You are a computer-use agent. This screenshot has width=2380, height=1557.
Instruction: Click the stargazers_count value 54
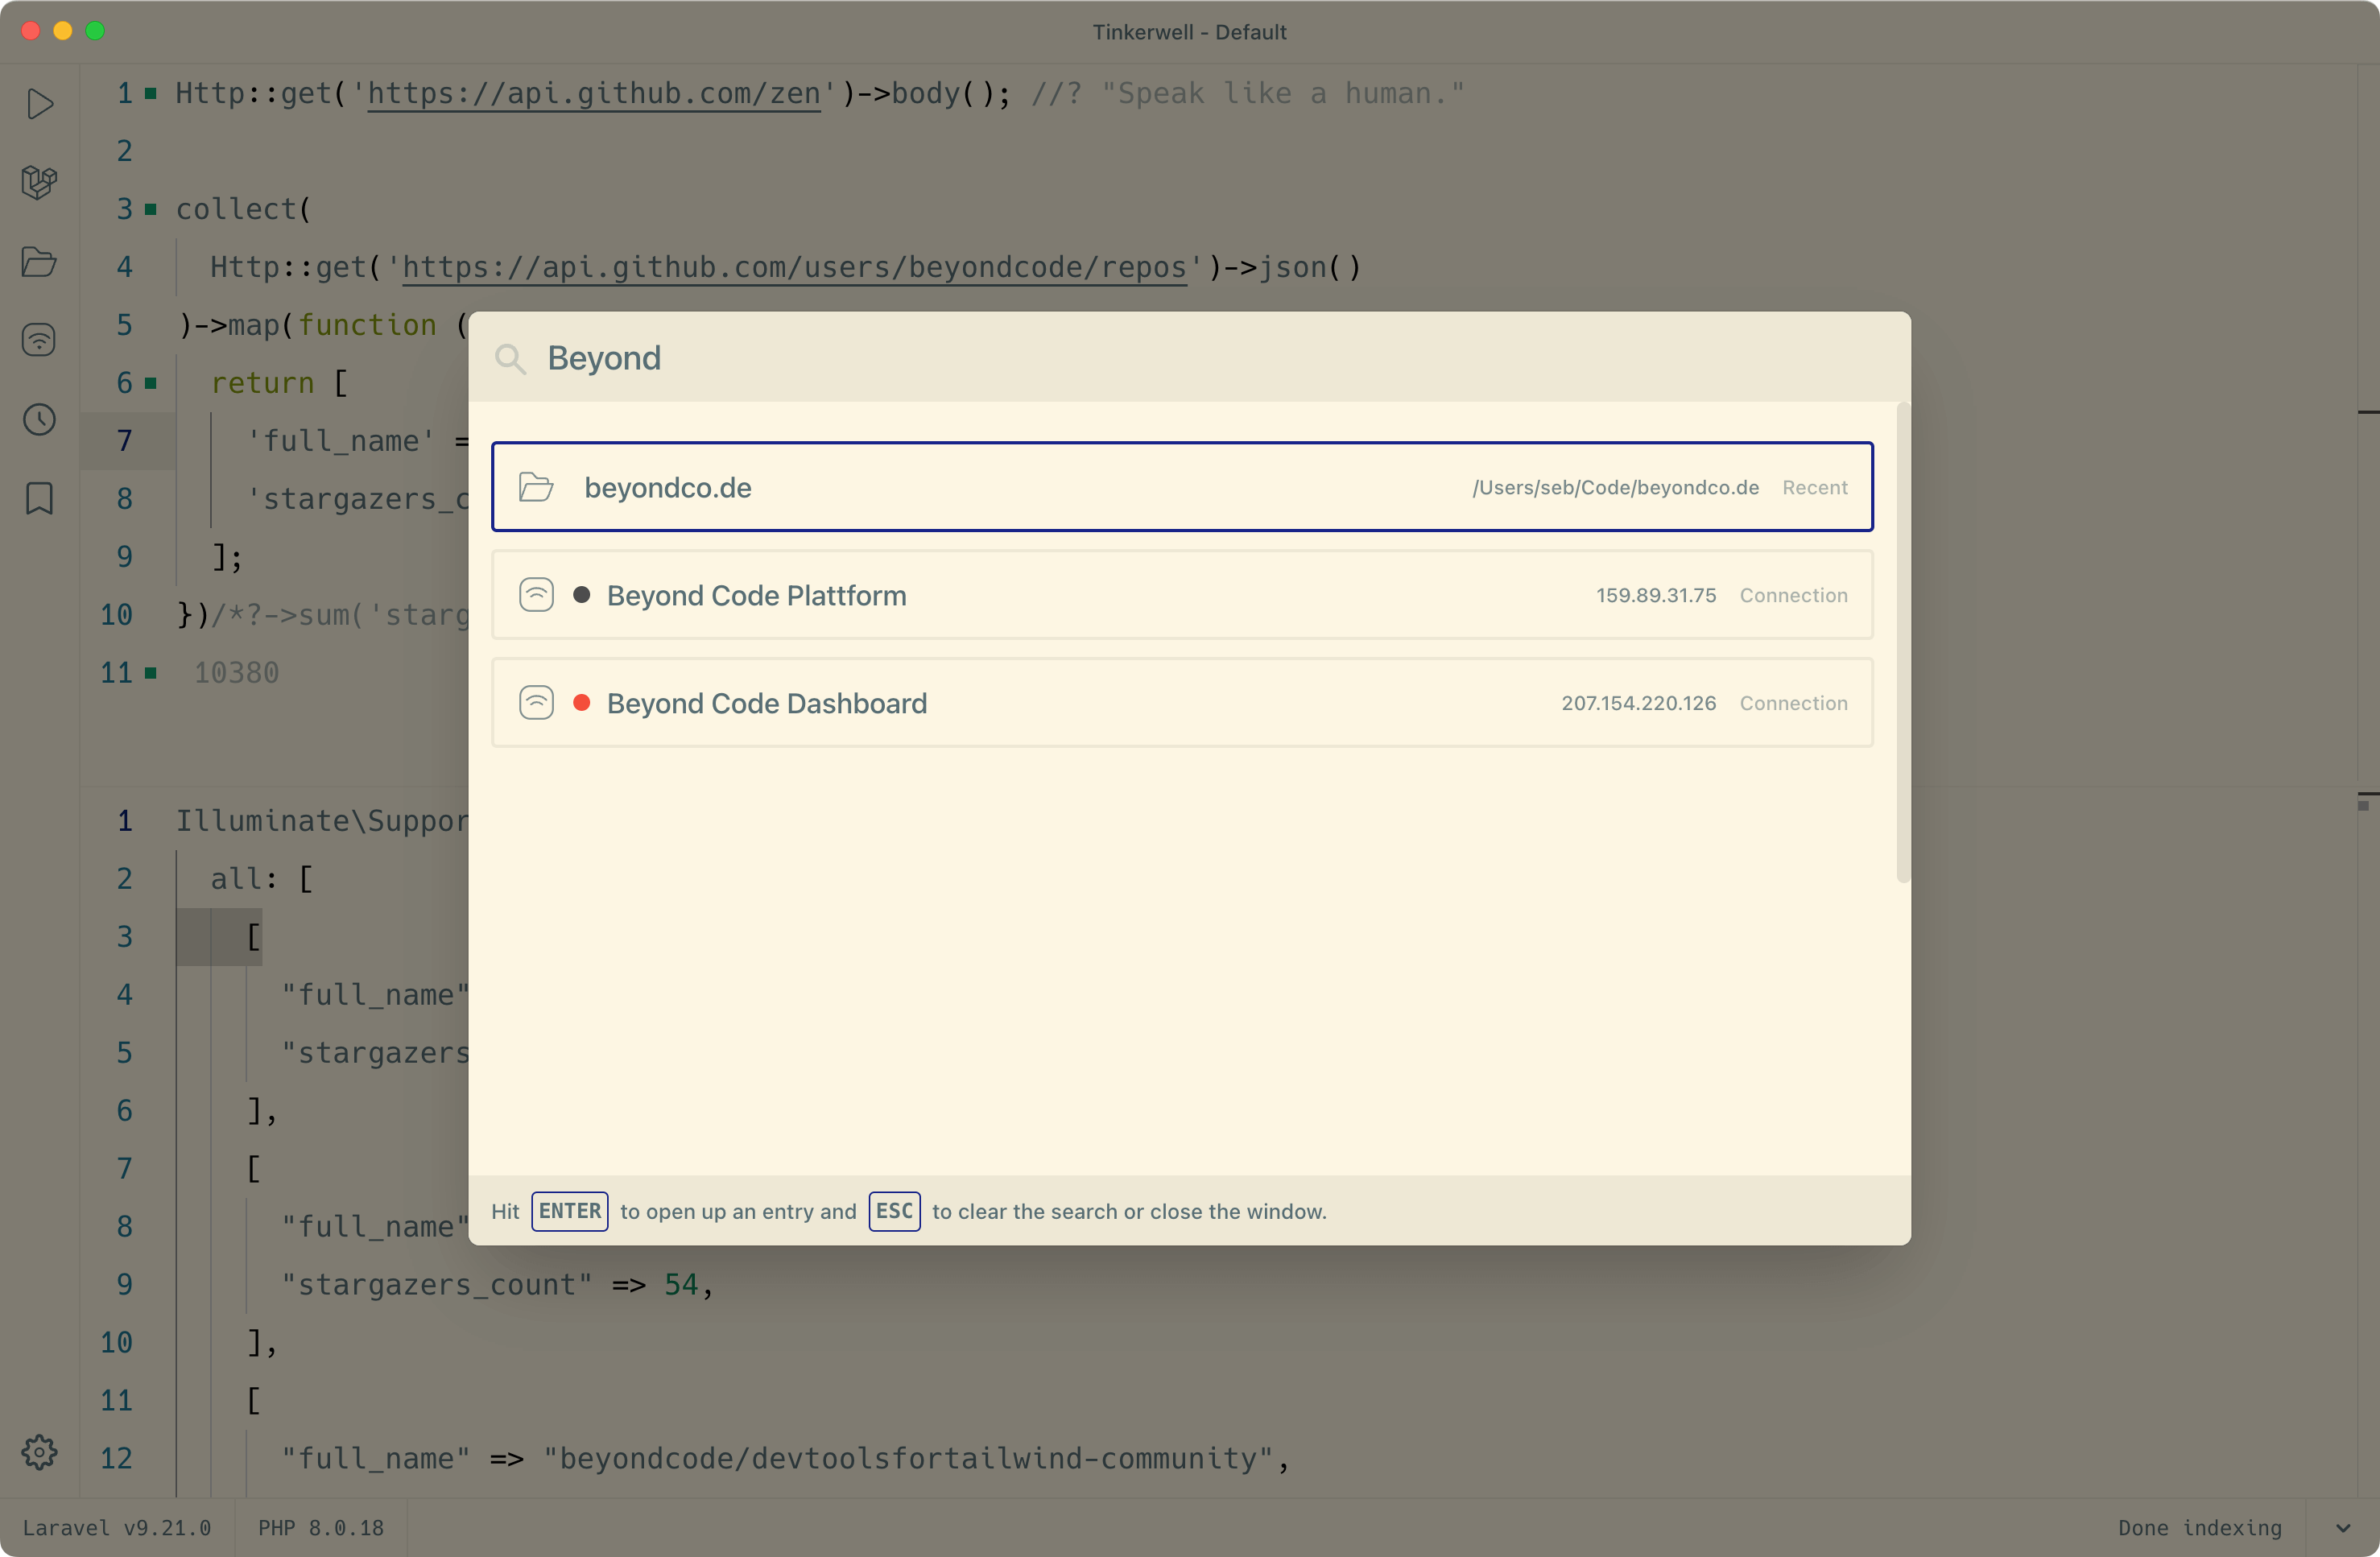[x=681, y=1284]
